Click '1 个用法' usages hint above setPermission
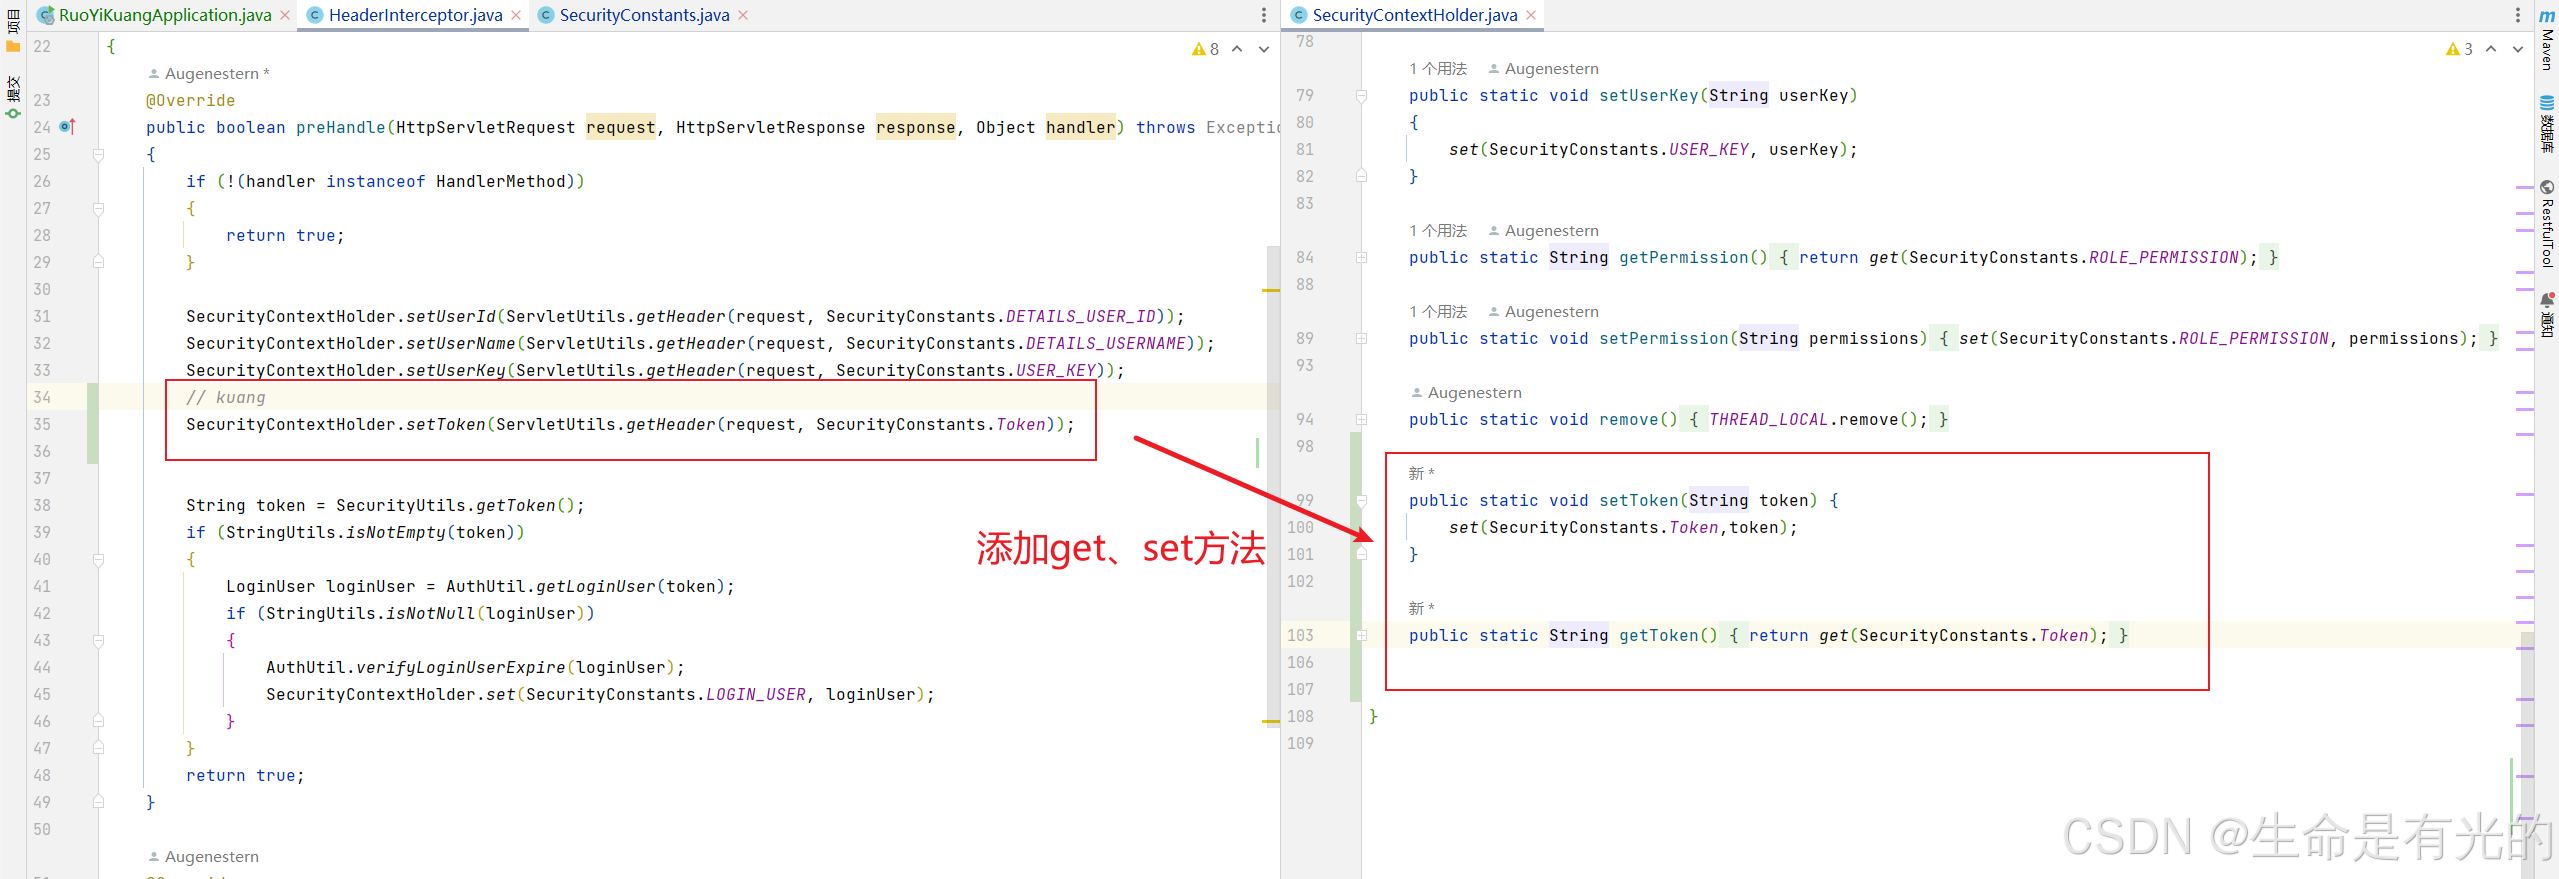Viewport: 2559px width, 879px height. tap(1438, 311)
